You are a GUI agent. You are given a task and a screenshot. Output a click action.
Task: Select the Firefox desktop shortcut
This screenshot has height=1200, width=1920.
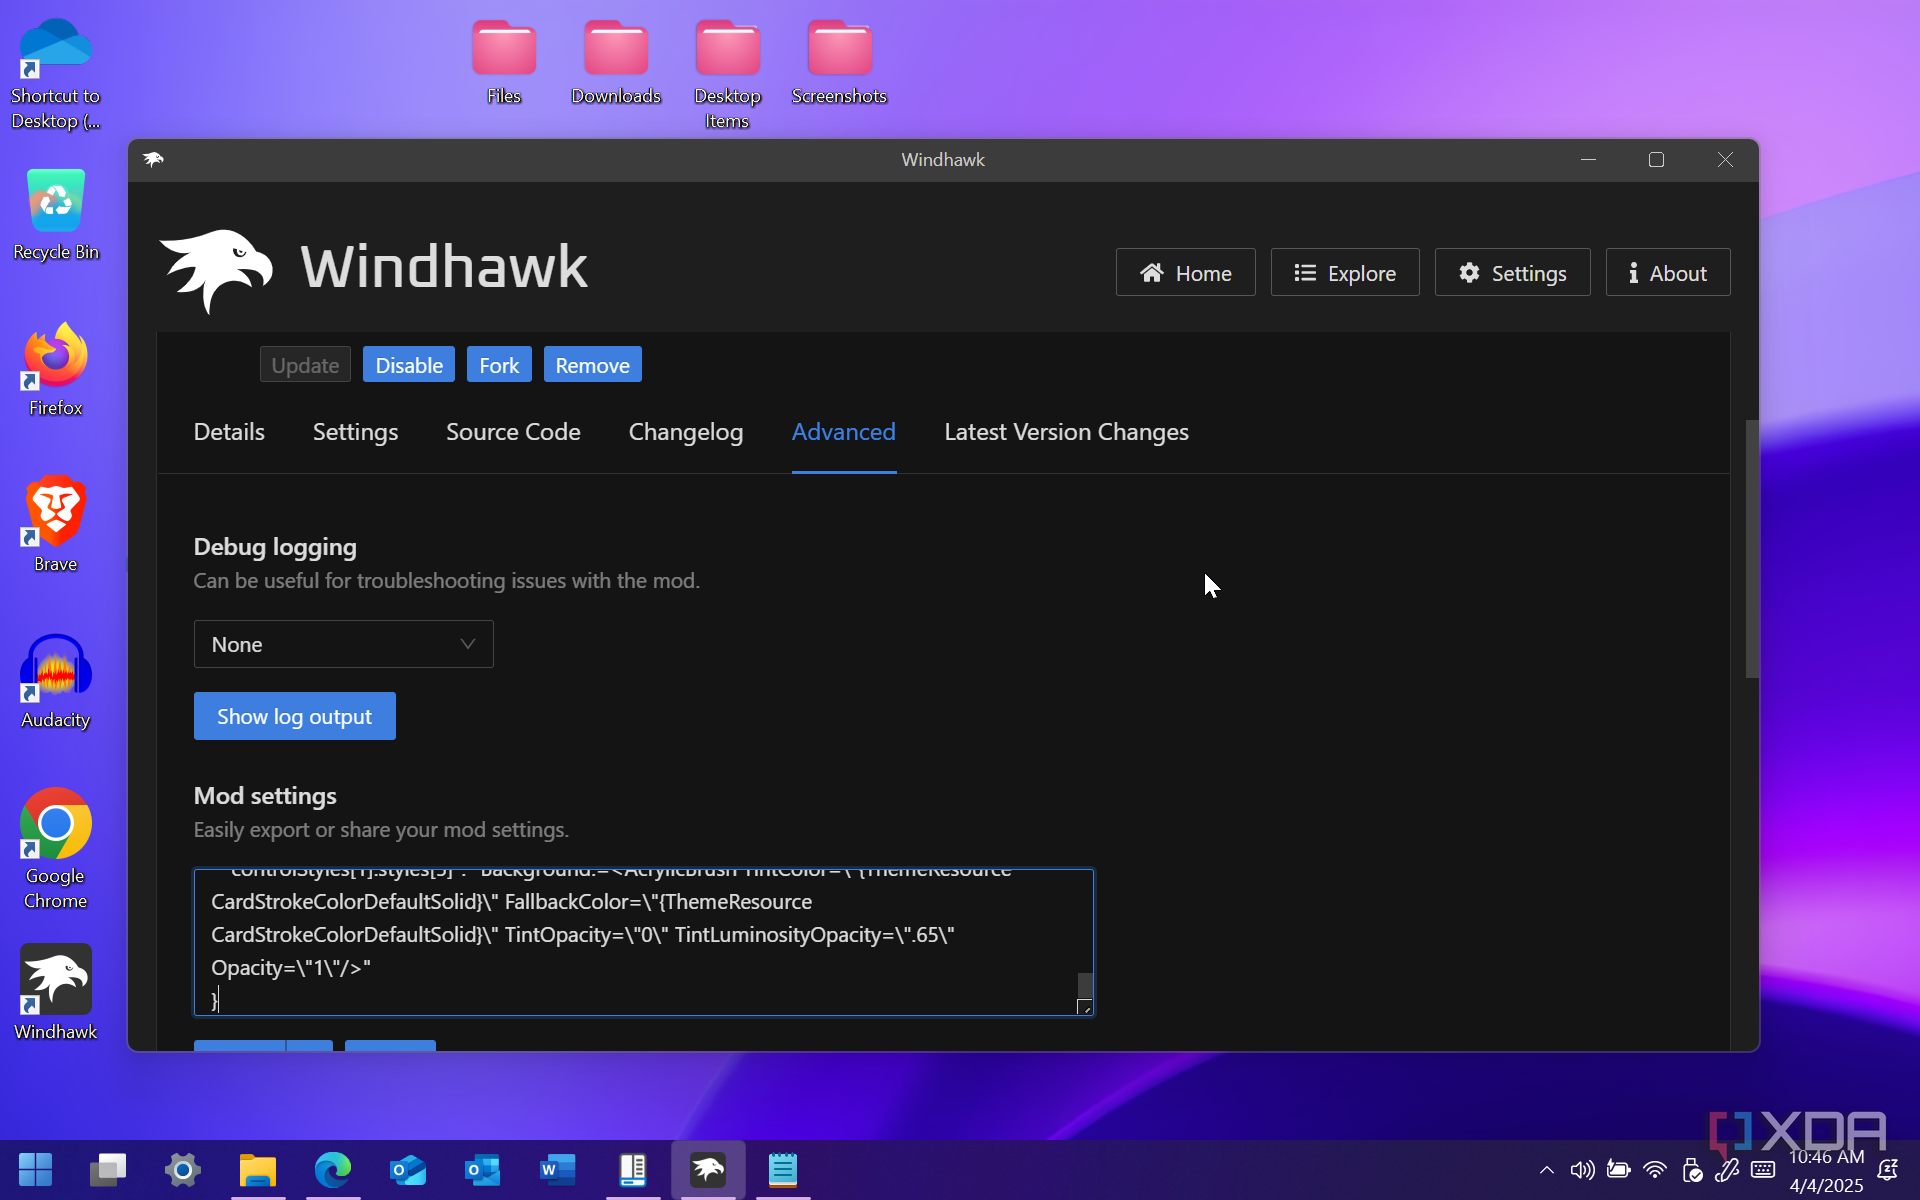pyautogui.click(x=56, y=370)
